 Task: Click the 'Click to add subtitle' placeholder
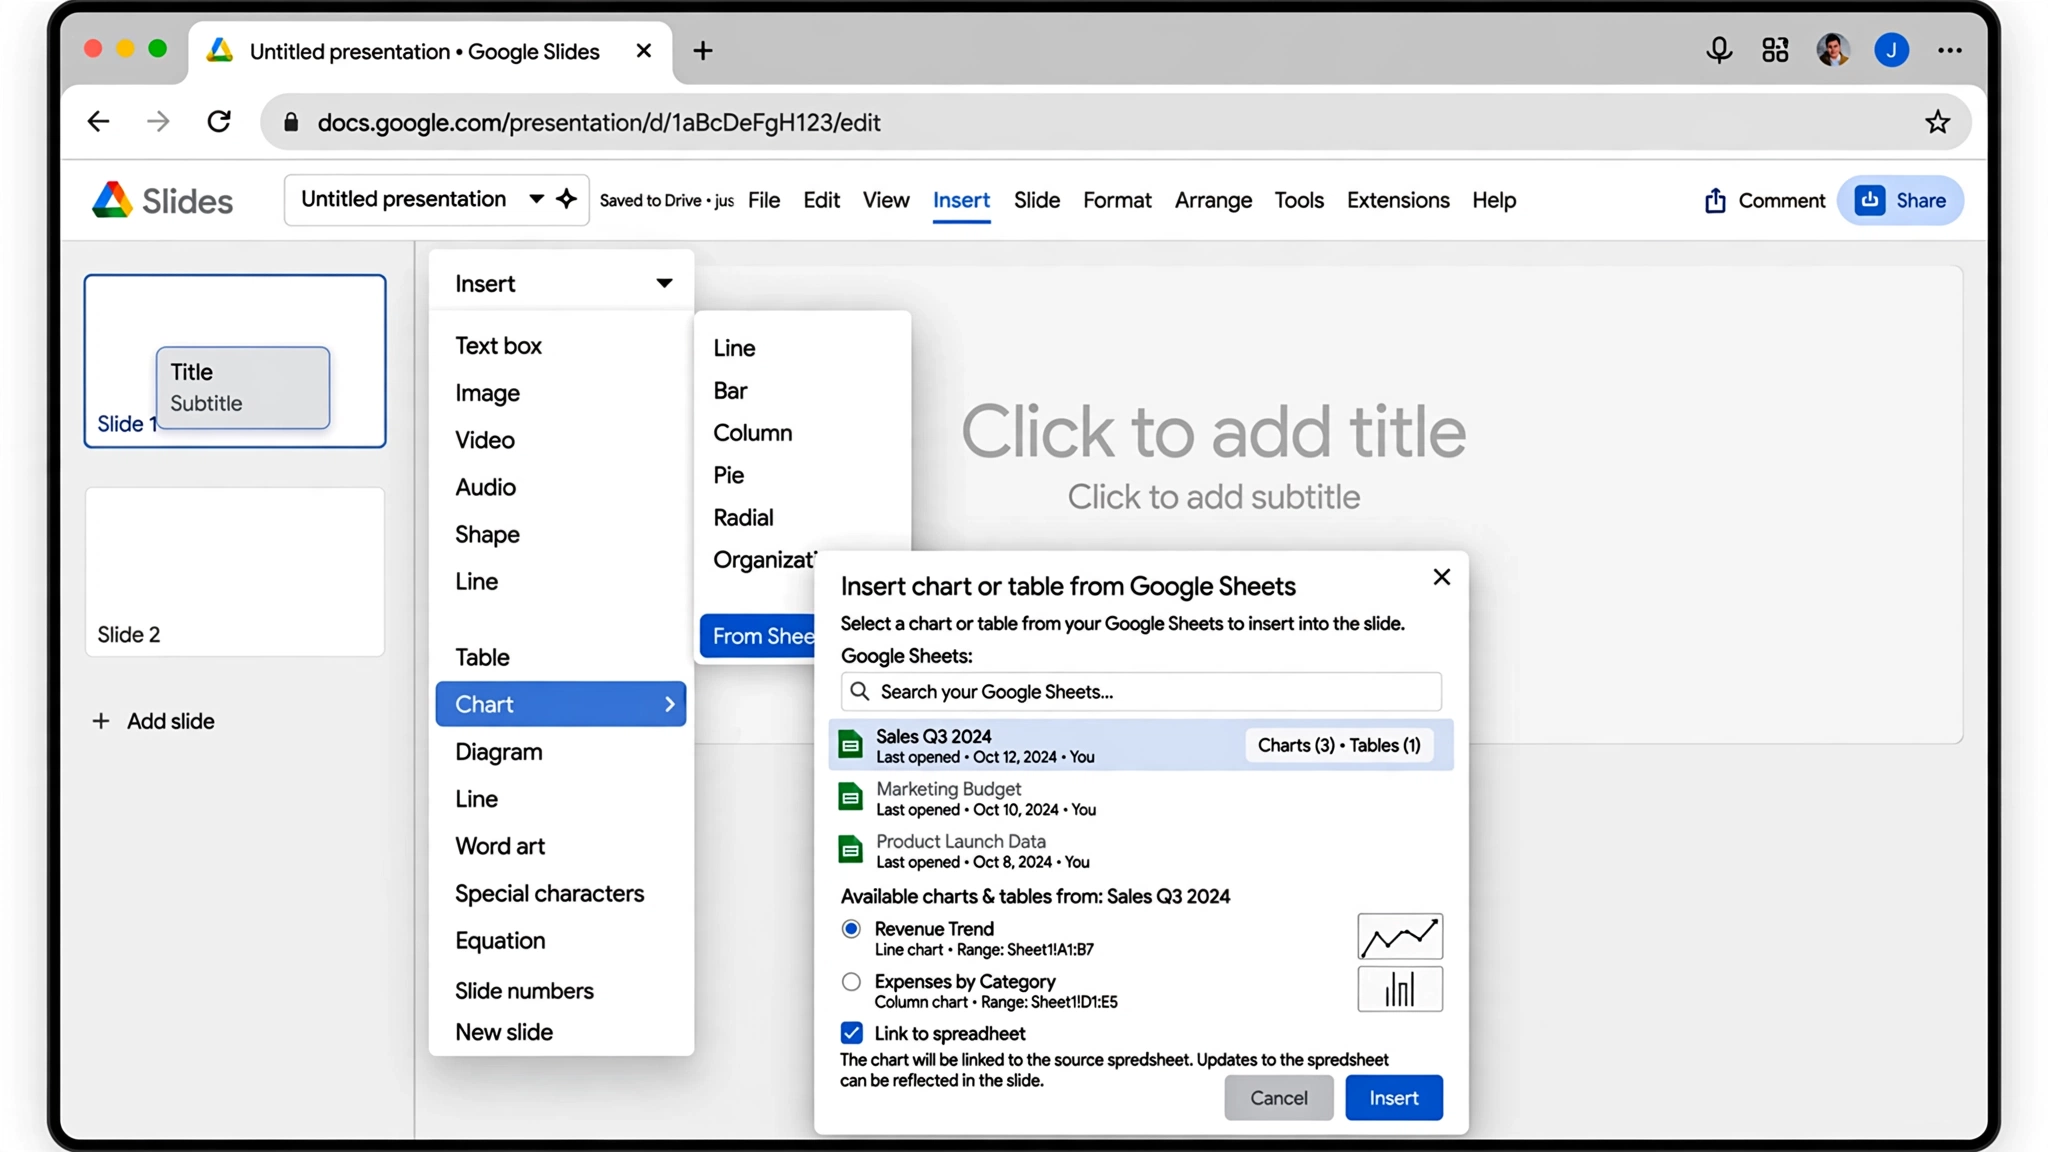pyautogui.click(x=1213, y=497)
